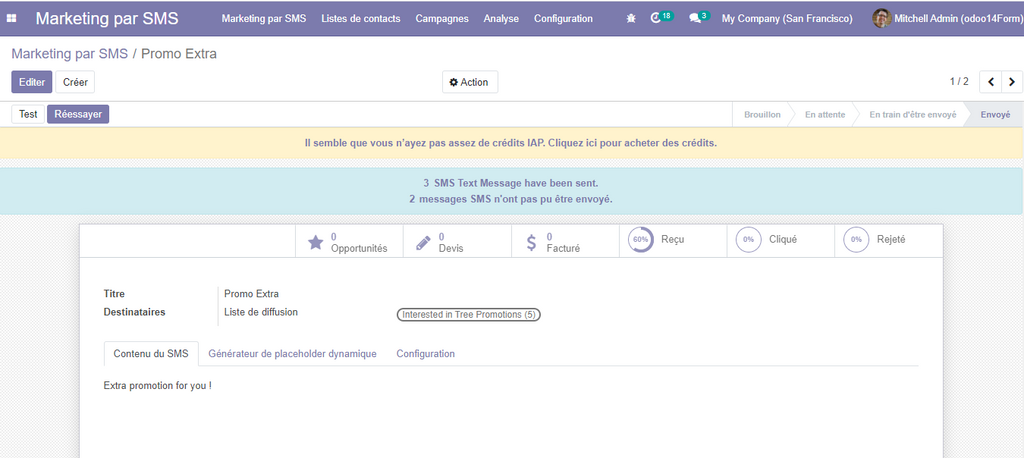Open the conversations chat bubble icon
The height and width of the screenshot is (458, 1024).
(695, 18)
